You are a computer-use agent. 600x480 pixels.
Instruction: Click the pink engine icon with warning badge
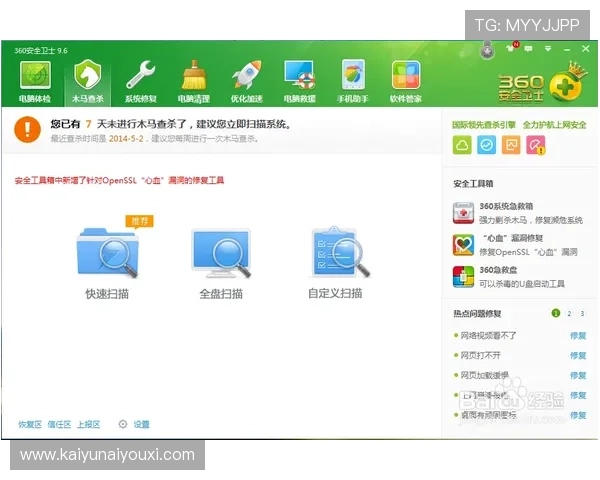pyautogui.click(x=536, y=145)
